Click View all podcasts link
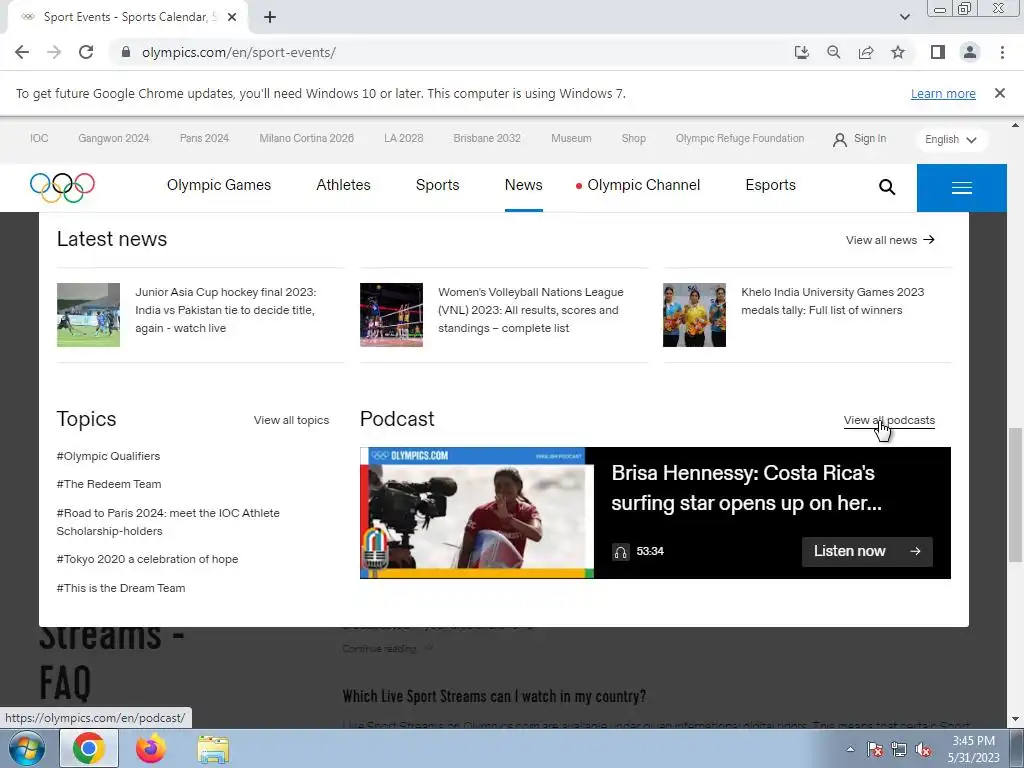1024x768 pixels. click(x=889, y=420)
